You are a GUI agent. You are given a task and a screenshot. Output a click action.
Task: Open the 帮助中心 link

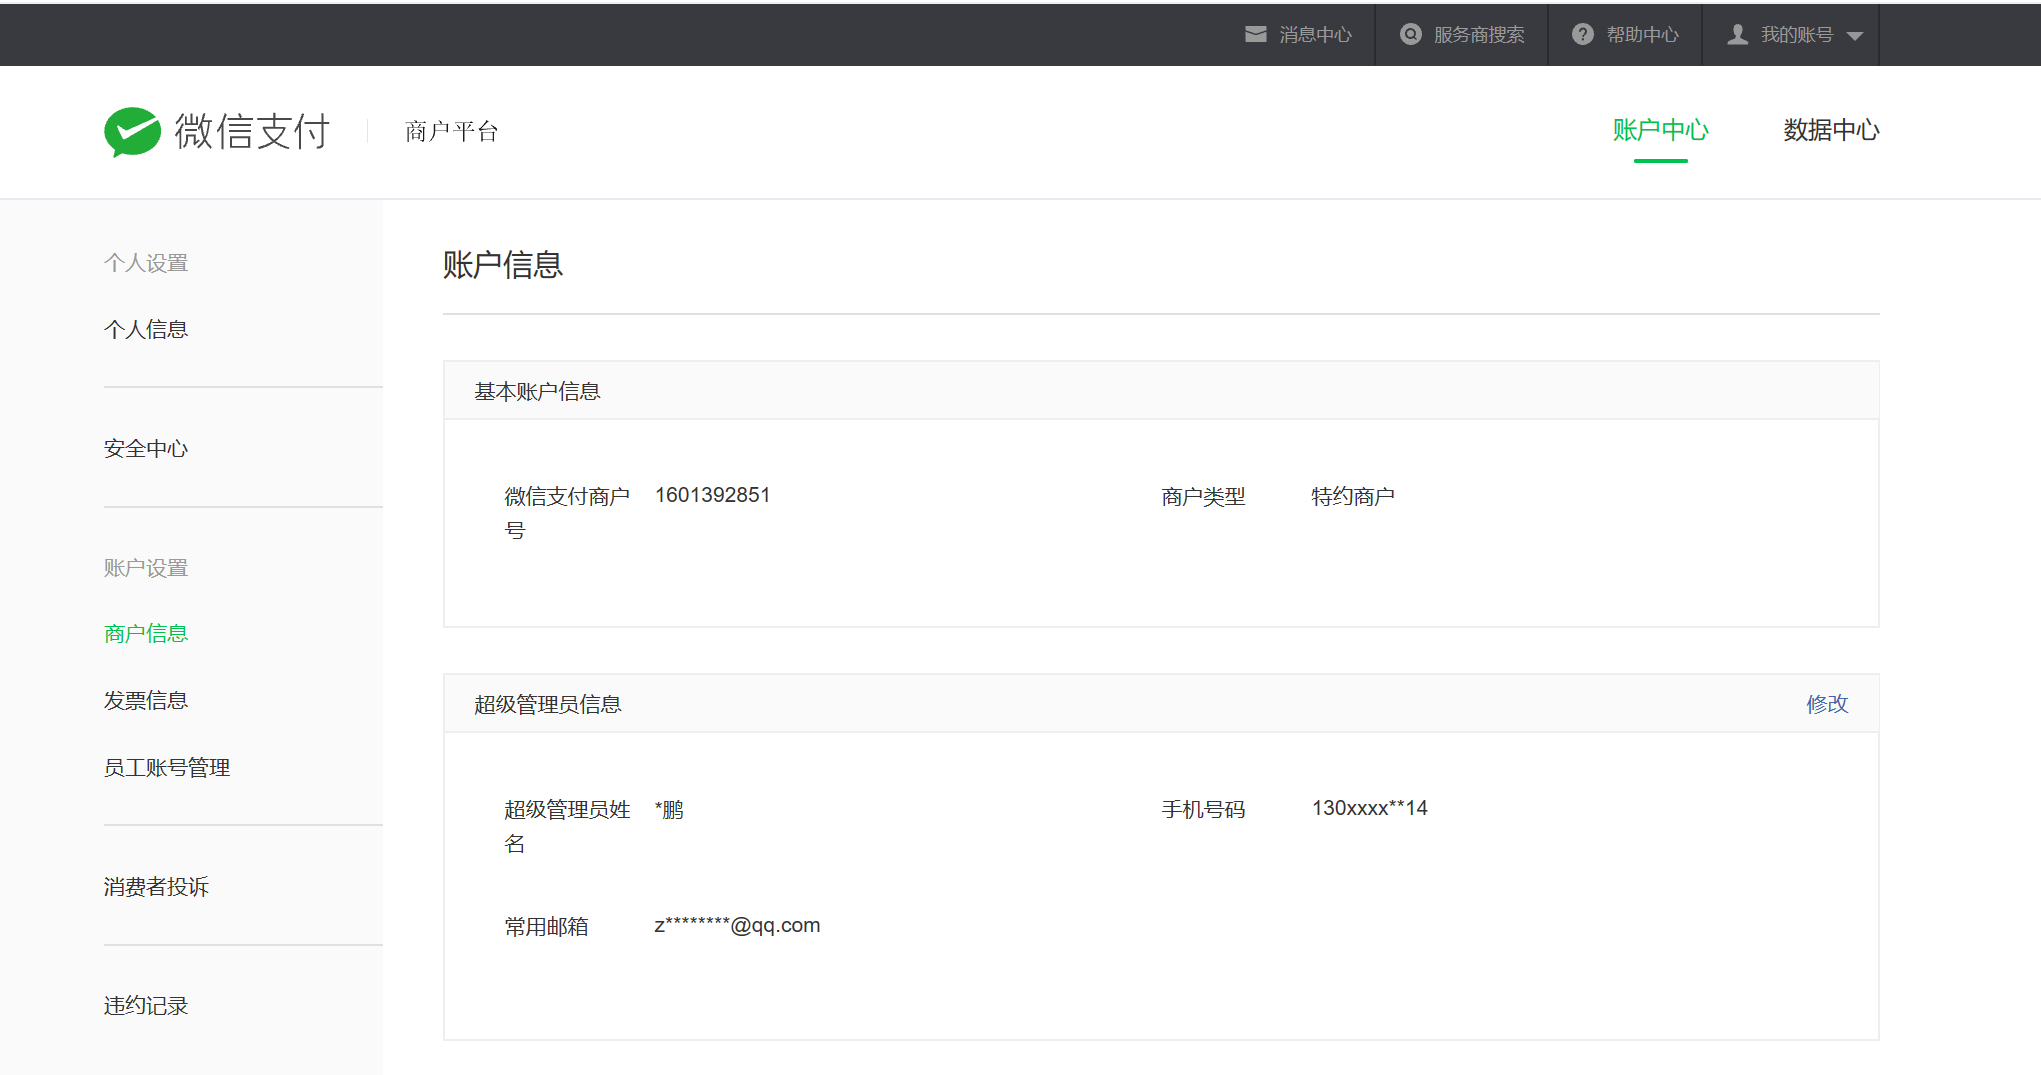1642,35
